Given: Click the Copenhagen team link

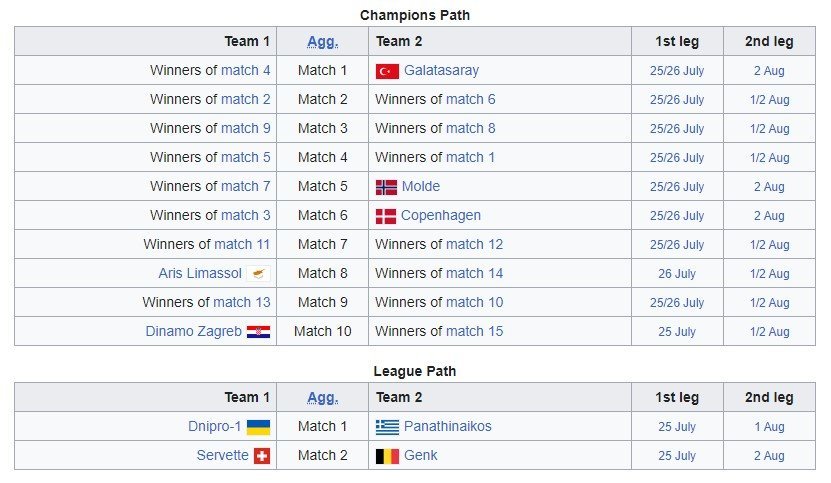Looking at the screenshot, I should coord(440,216).
